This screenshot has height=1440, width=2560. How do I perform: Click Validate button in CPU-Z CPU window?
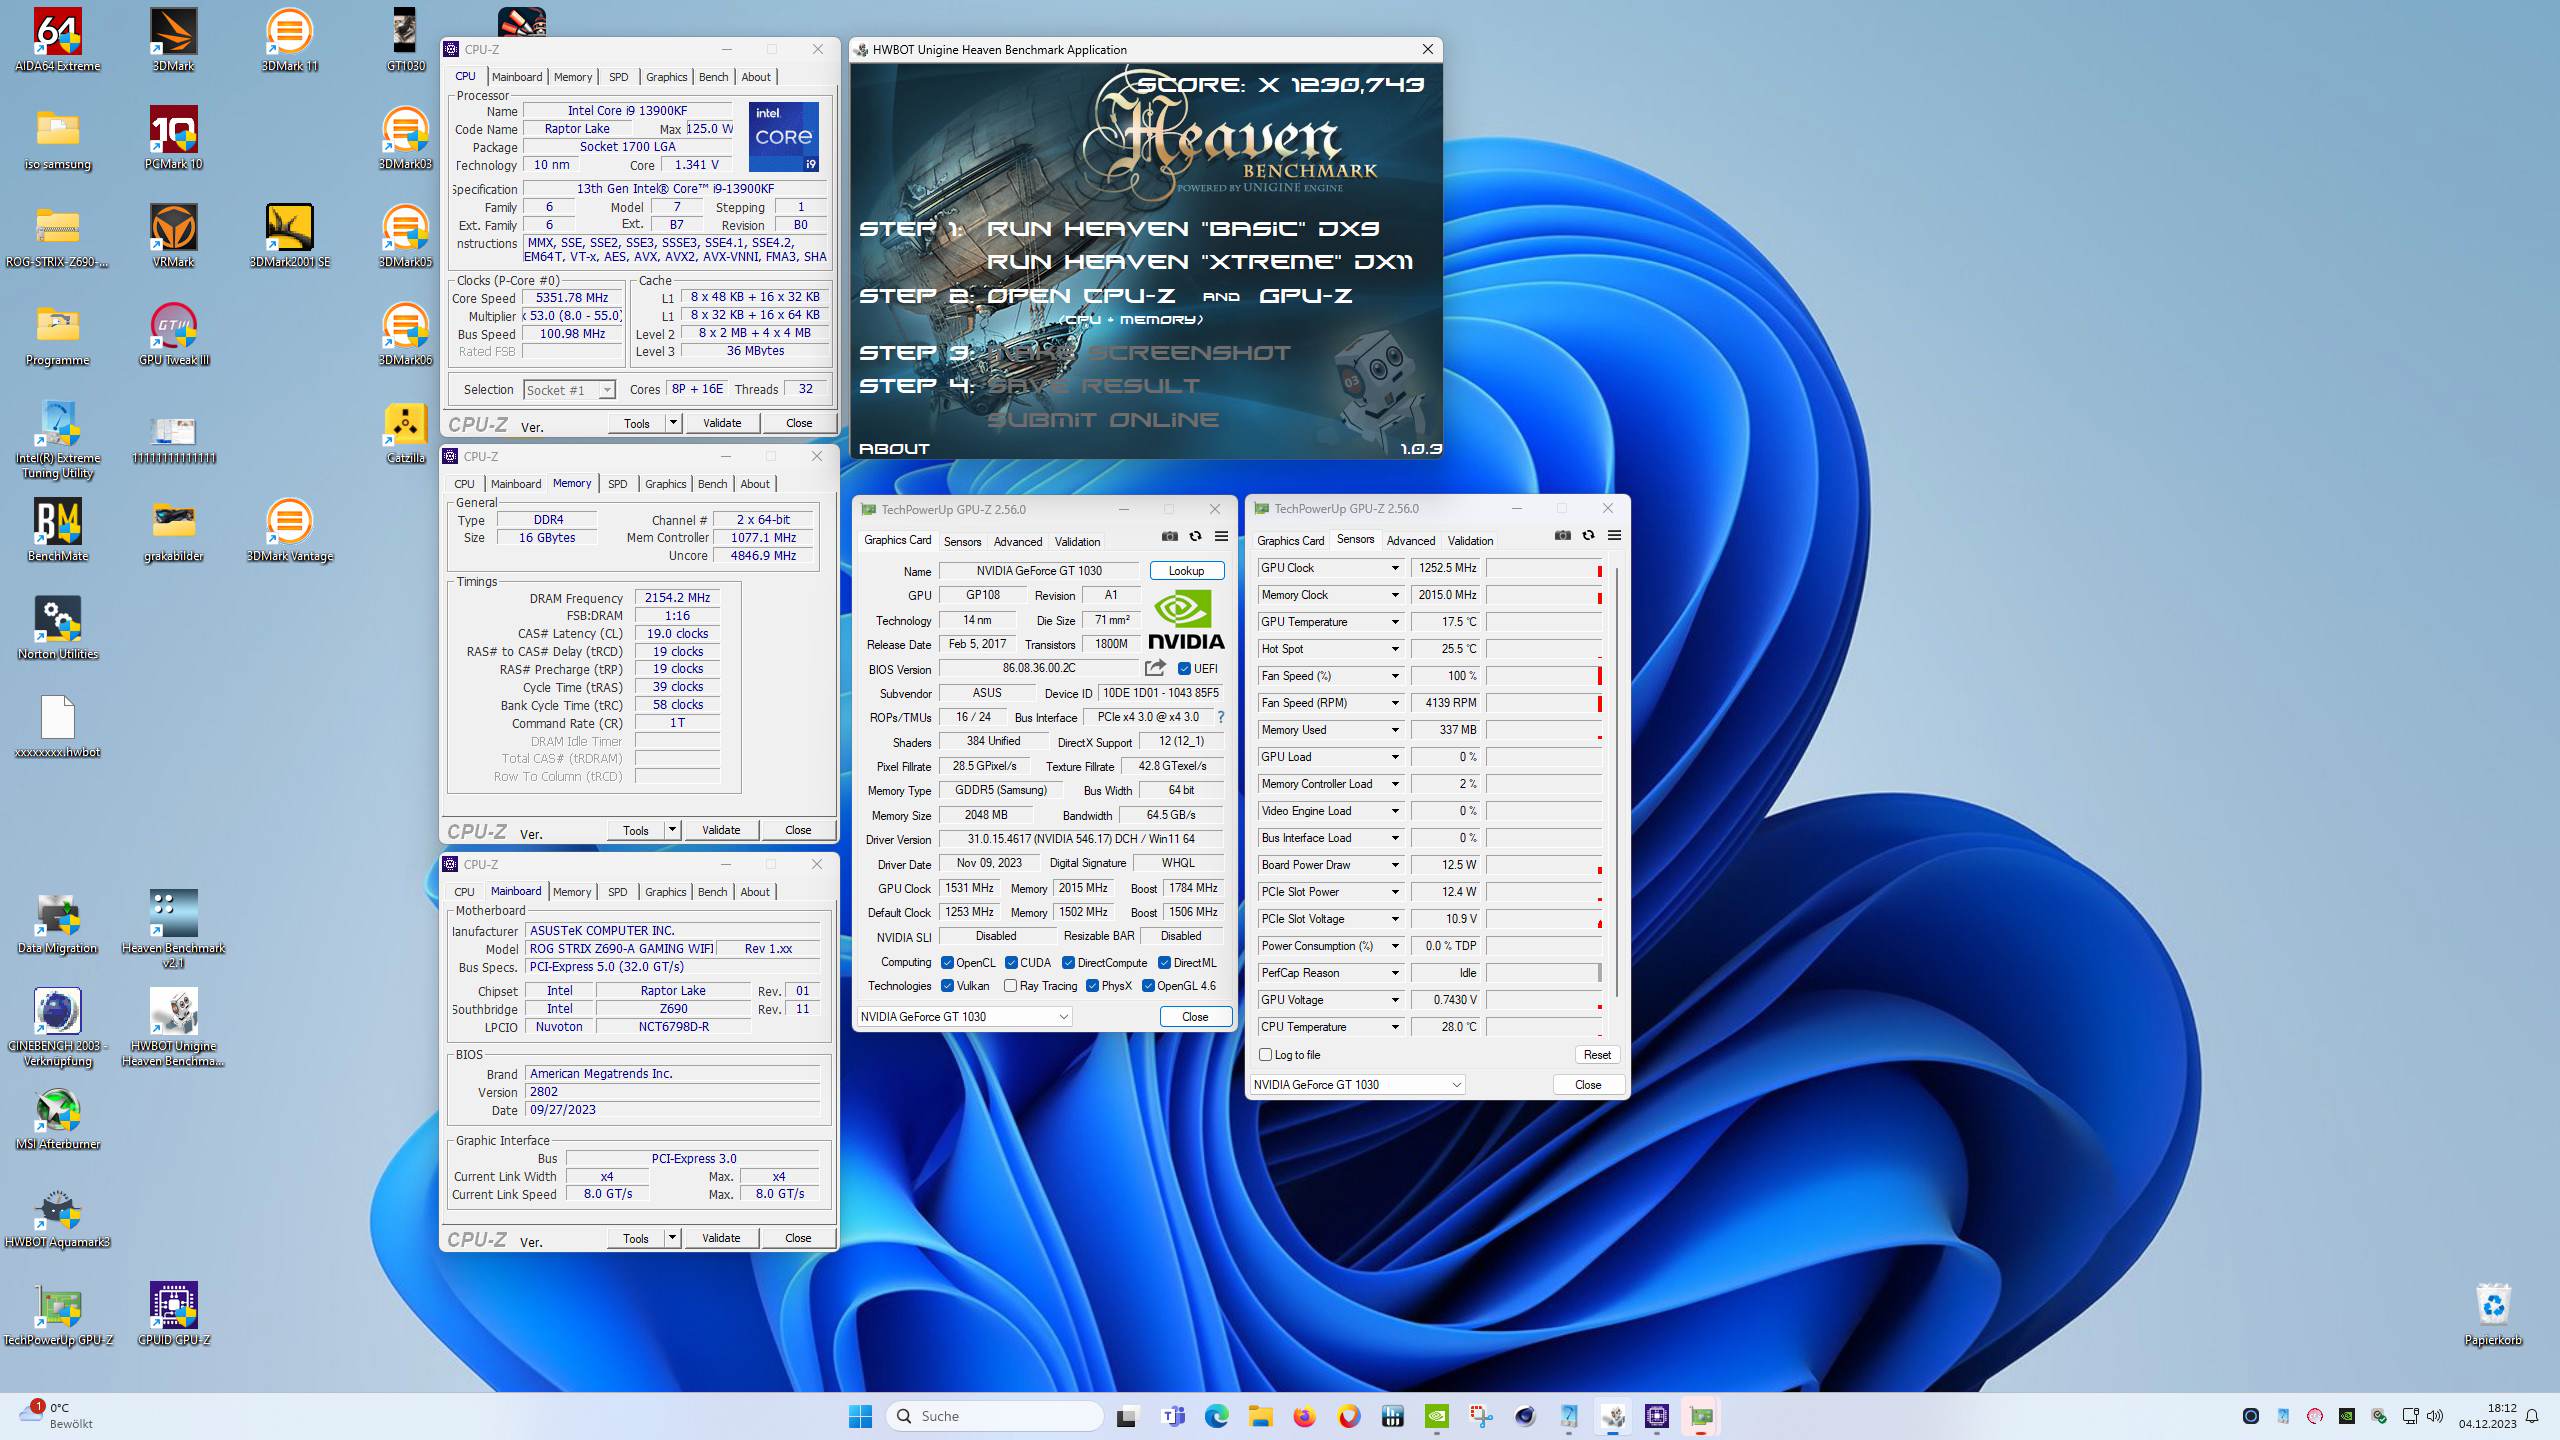coord(722,423)
